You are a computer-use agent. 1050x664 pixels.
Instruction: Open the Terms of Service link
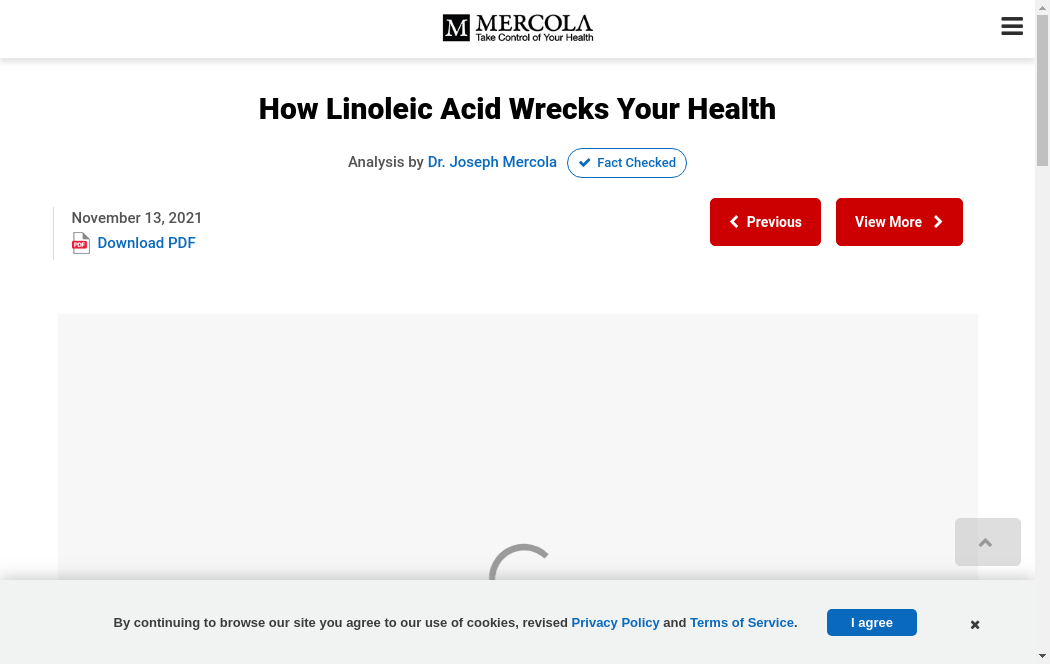click(x=742, y=622)
